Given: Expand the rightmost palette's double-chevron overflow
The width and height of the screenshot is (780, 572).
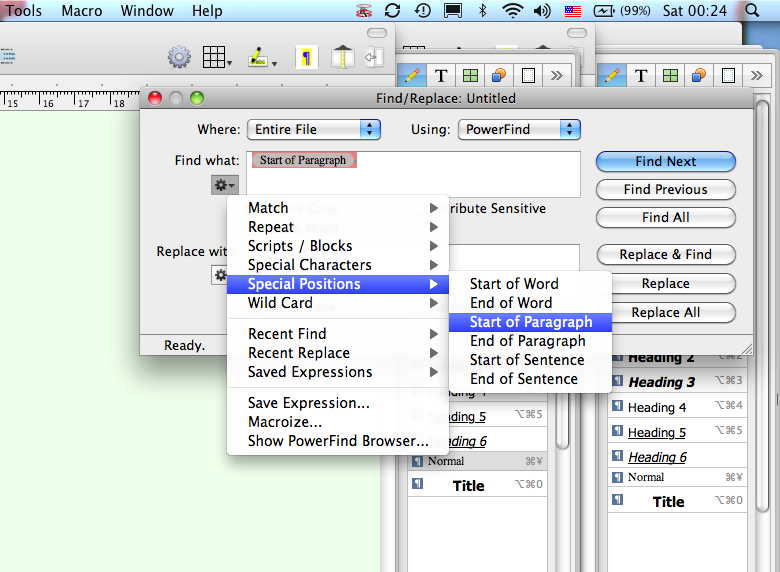Looking at the screenshot, I should pyautogui.click(x=757, y=75).
